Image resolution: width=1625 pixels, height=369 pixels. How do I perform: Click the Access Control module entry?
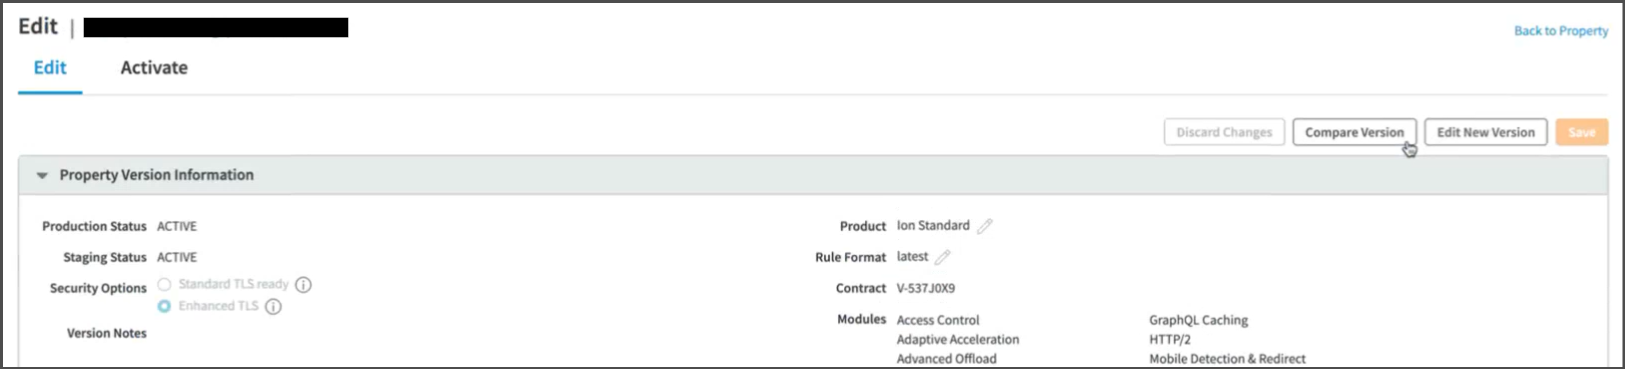[938, 320]
